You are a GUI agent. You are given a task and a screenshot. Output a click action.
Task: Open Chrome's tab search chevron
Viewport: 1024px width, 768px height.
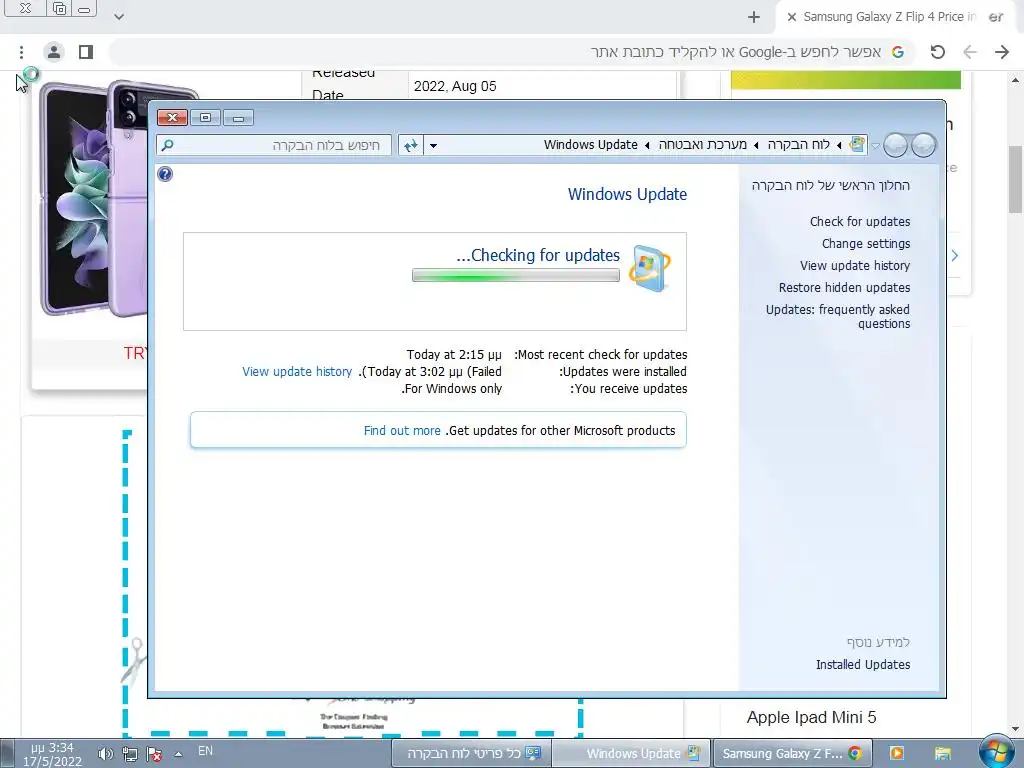click(x=119, y=17)
